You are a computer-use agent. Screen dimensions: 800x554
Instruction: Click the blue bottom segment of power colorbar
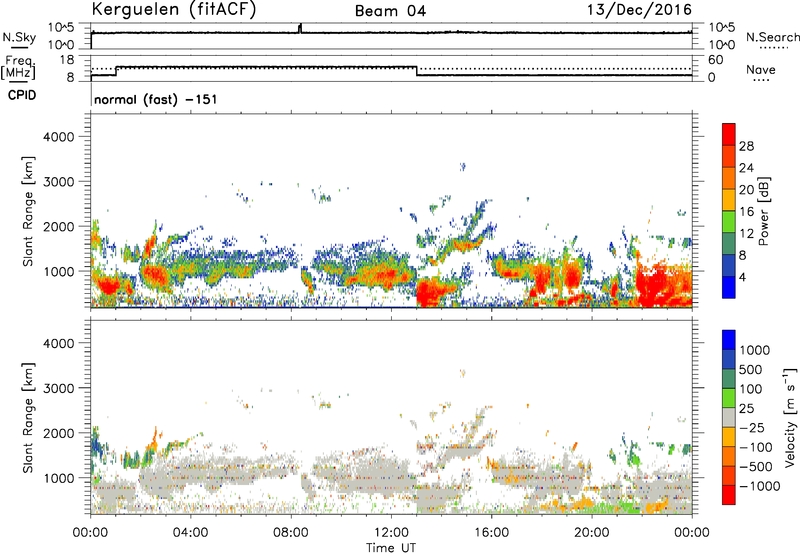[x=729, y=287]
